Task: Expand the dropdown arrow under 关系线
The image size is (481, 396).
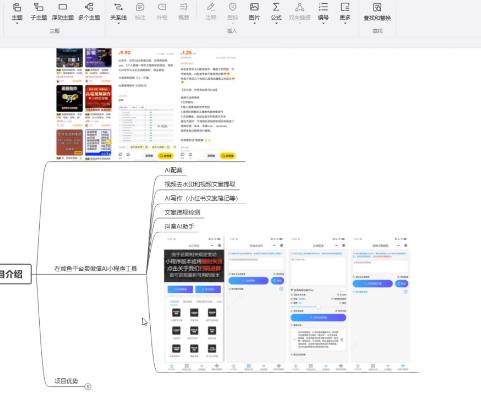Action: (118, 23)
